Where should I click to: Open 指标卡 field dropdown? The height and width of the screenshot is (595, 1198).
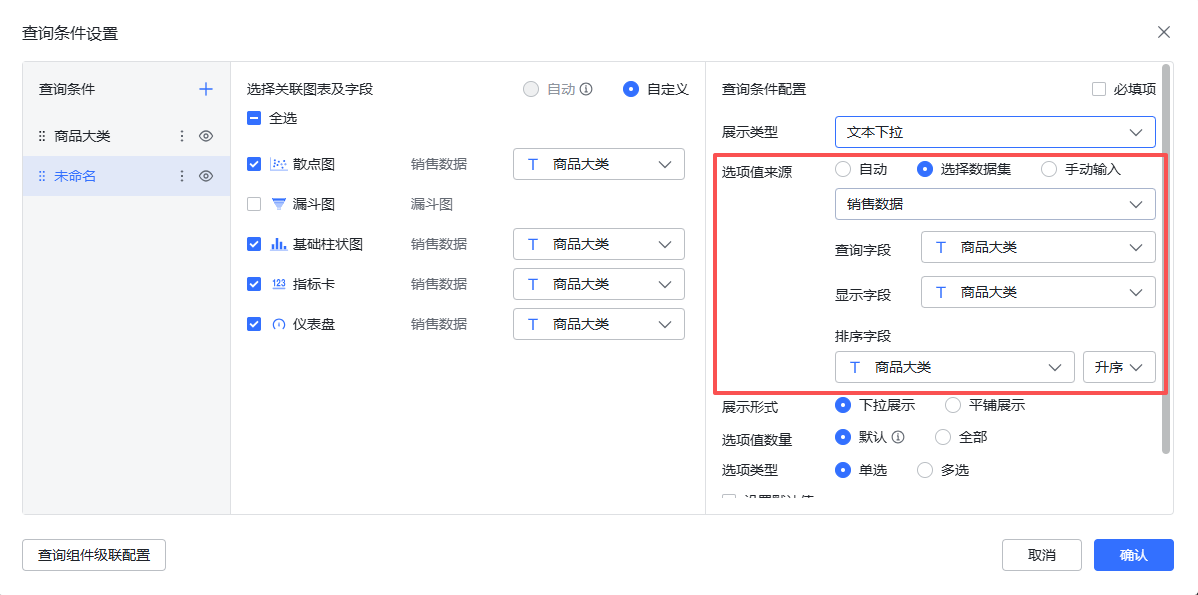click(x=599, y=284)
